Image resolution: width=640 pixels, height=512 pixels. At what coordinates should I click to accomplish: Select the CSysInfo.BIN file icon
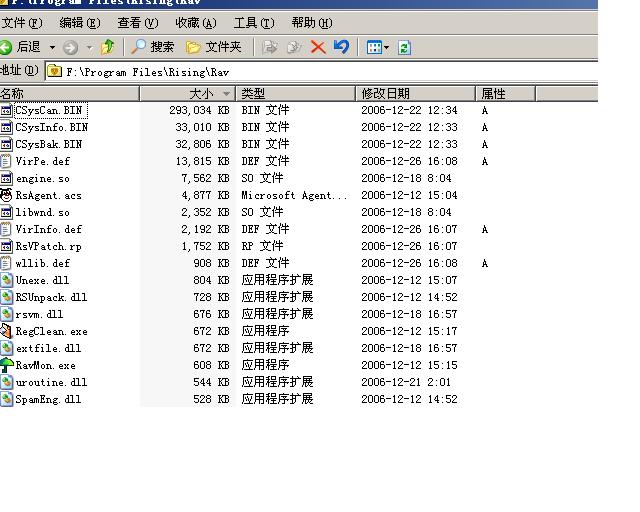6,127
